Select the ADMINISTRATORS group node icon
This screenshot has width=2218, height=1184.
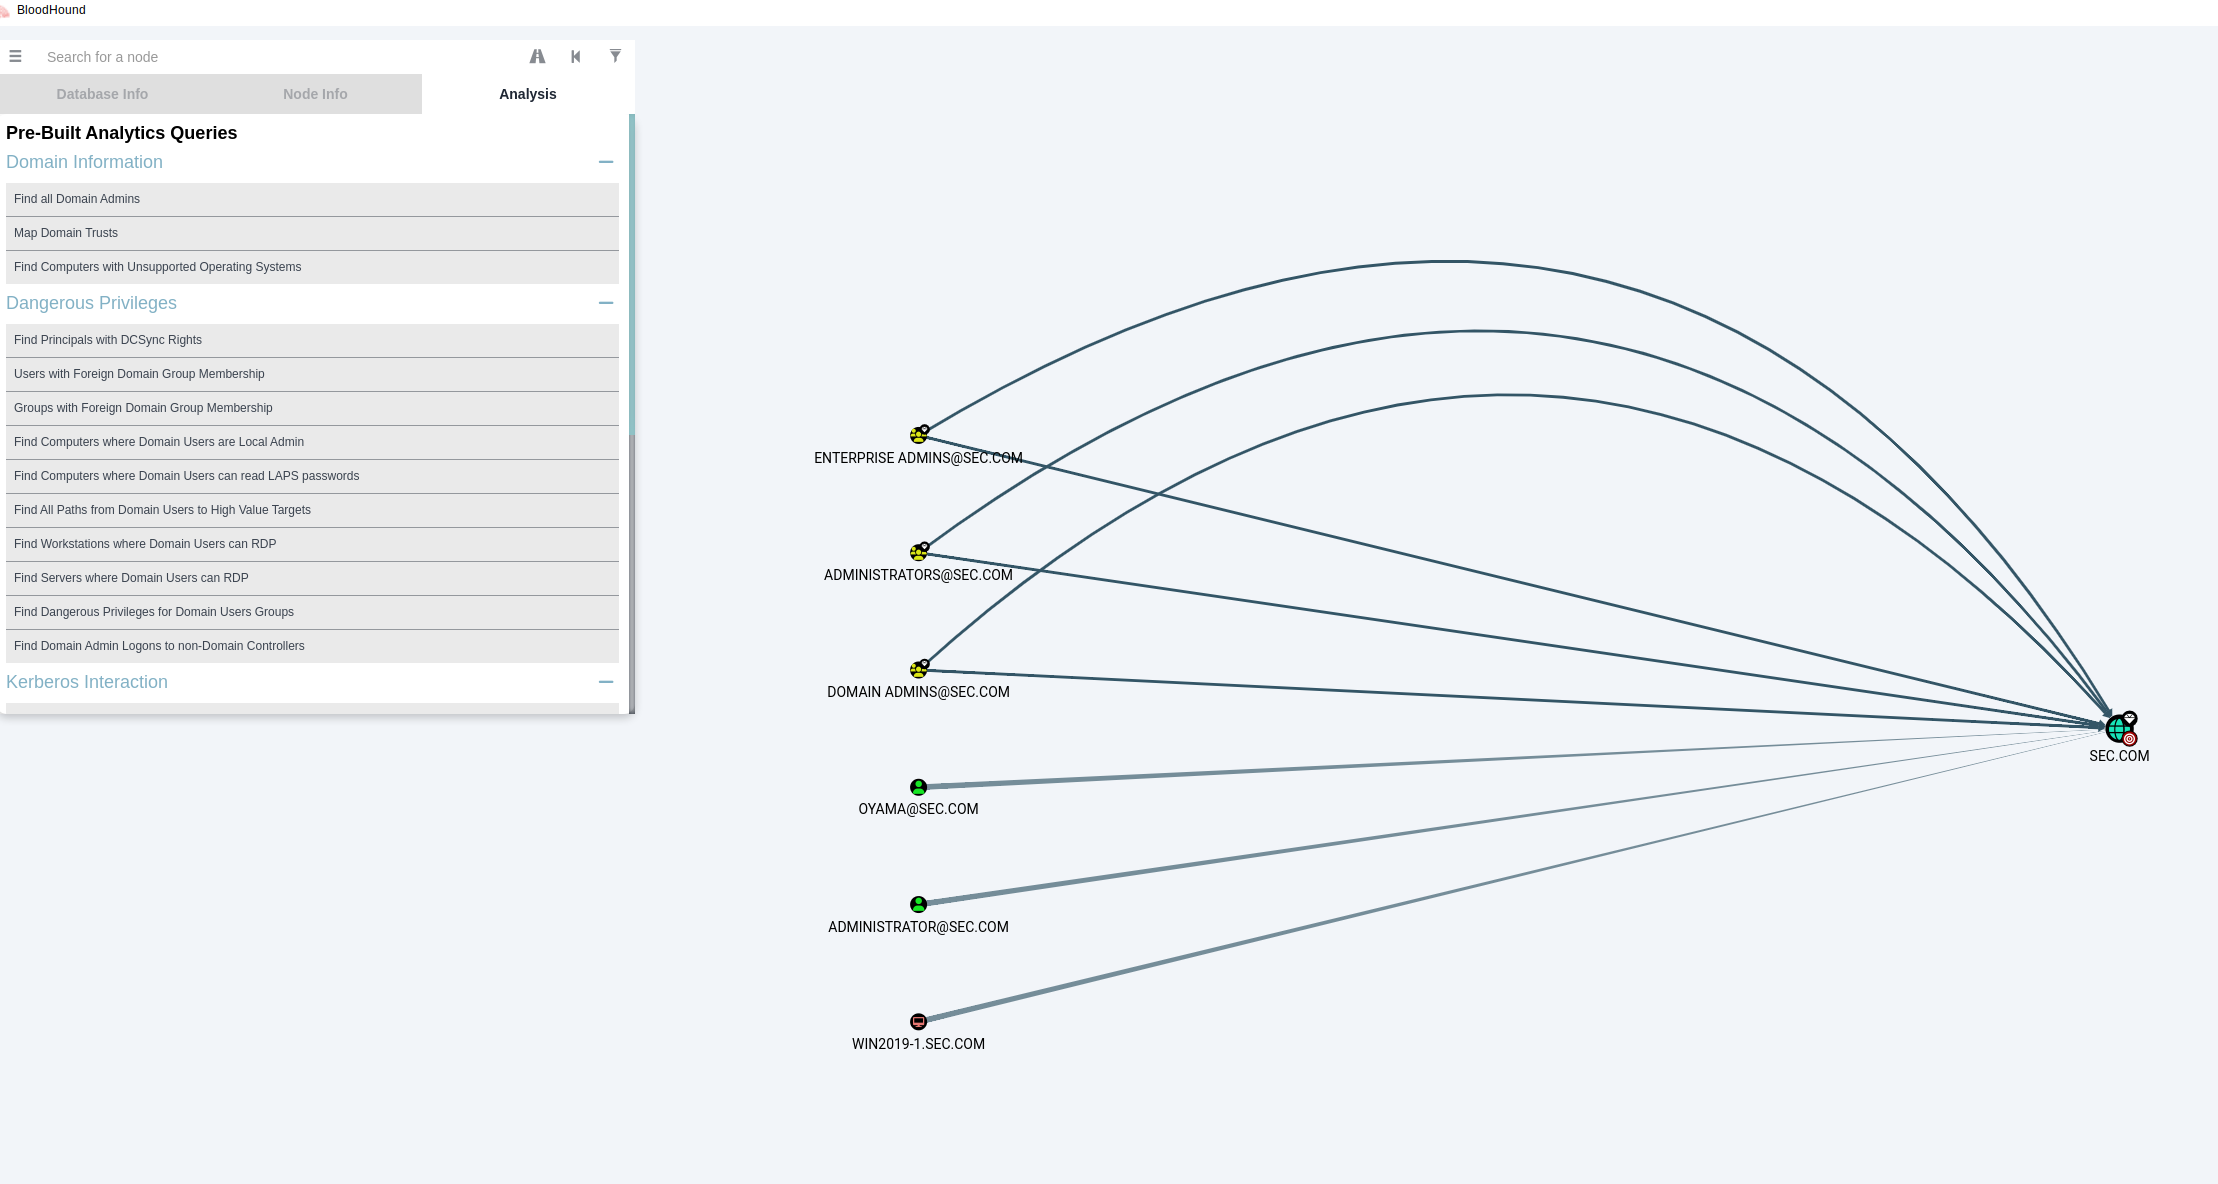pyautogui.click(x=918, y=552)
